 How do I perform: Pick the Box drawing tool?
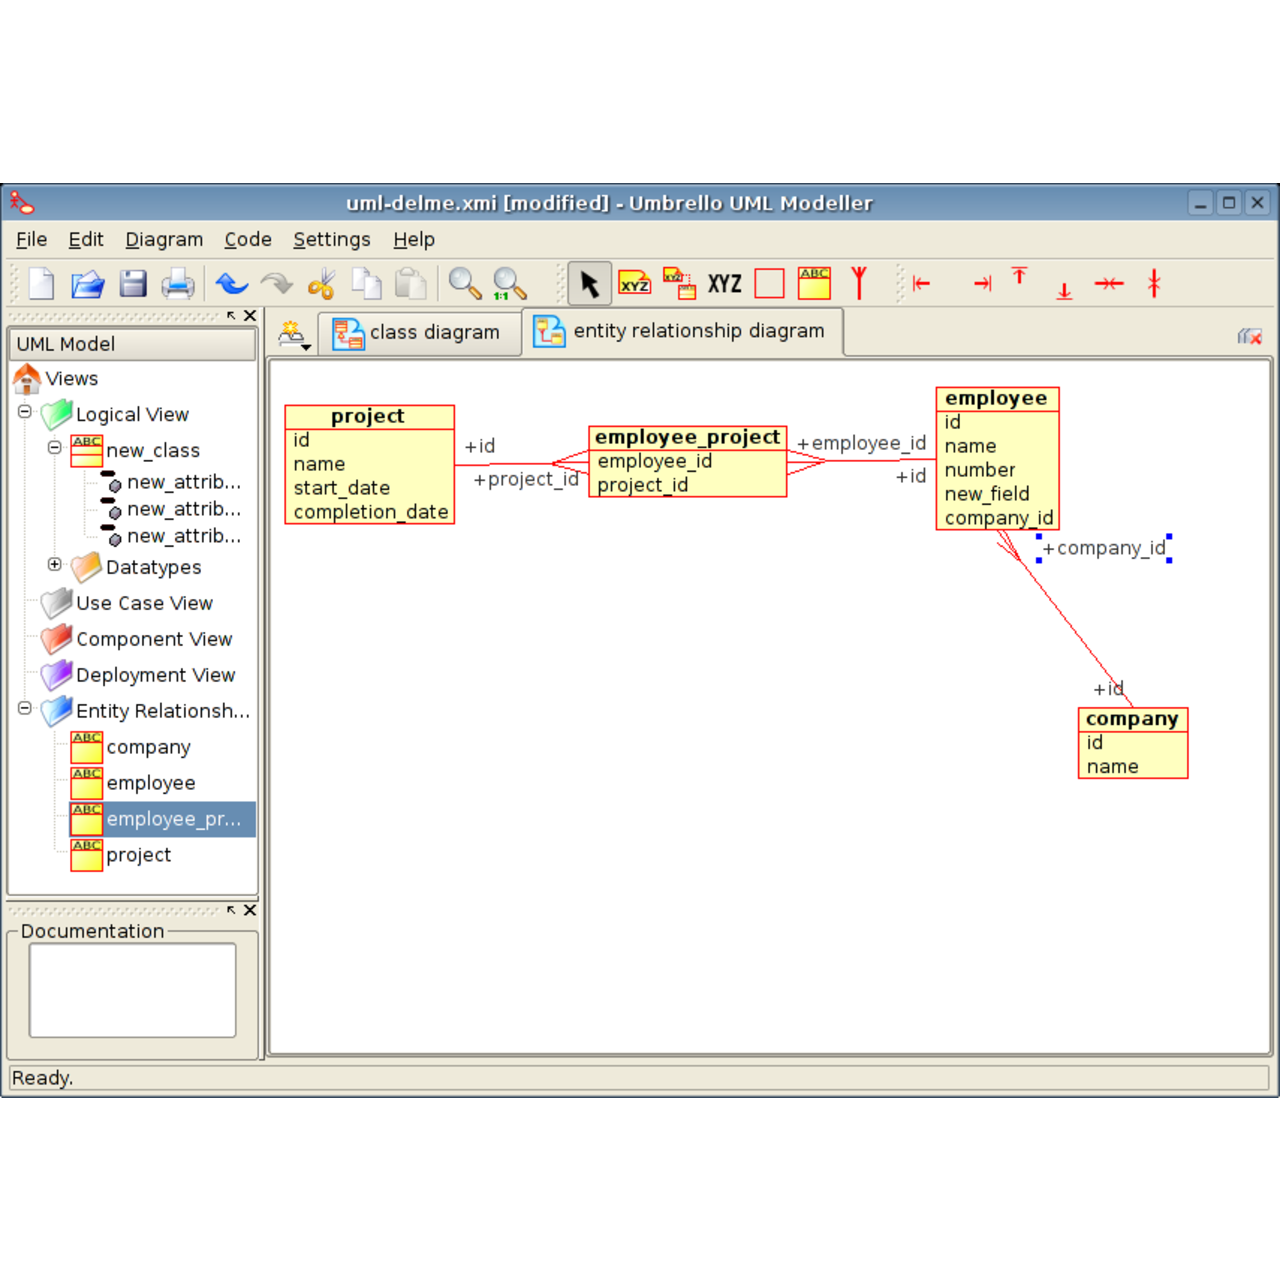point(769,283)
